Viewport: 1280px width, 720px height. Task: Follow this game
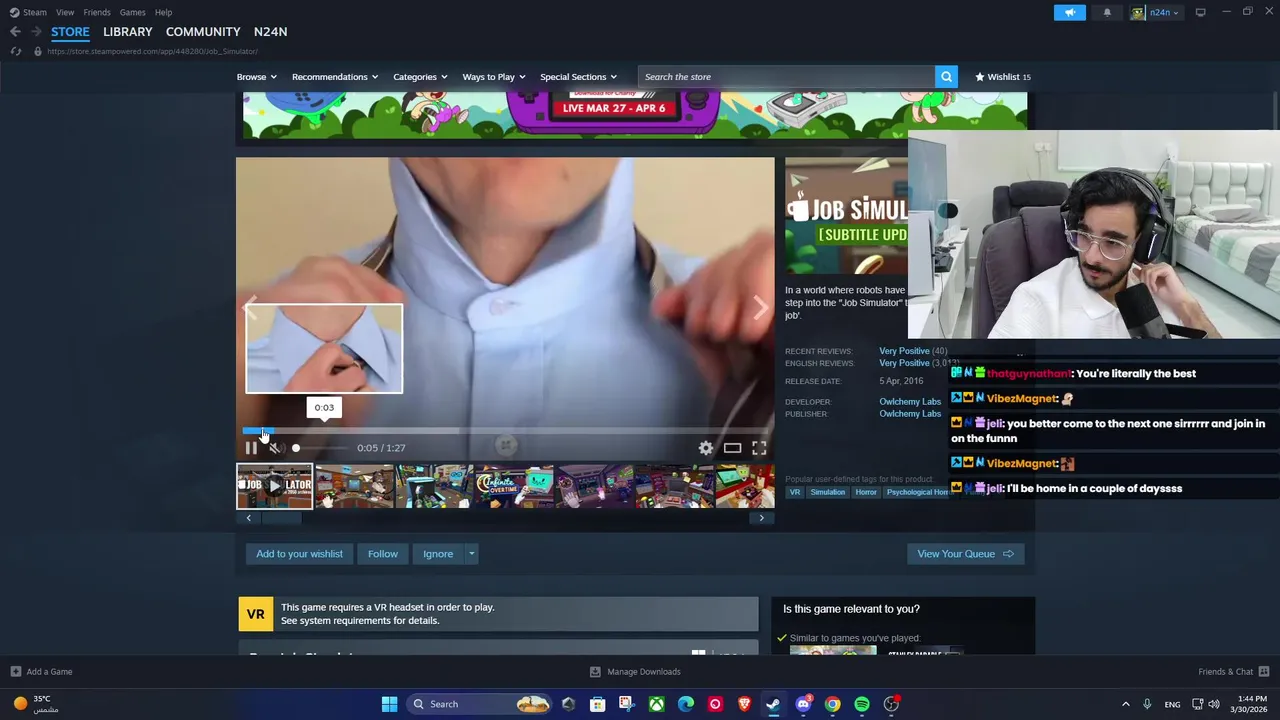click(382, 554)
